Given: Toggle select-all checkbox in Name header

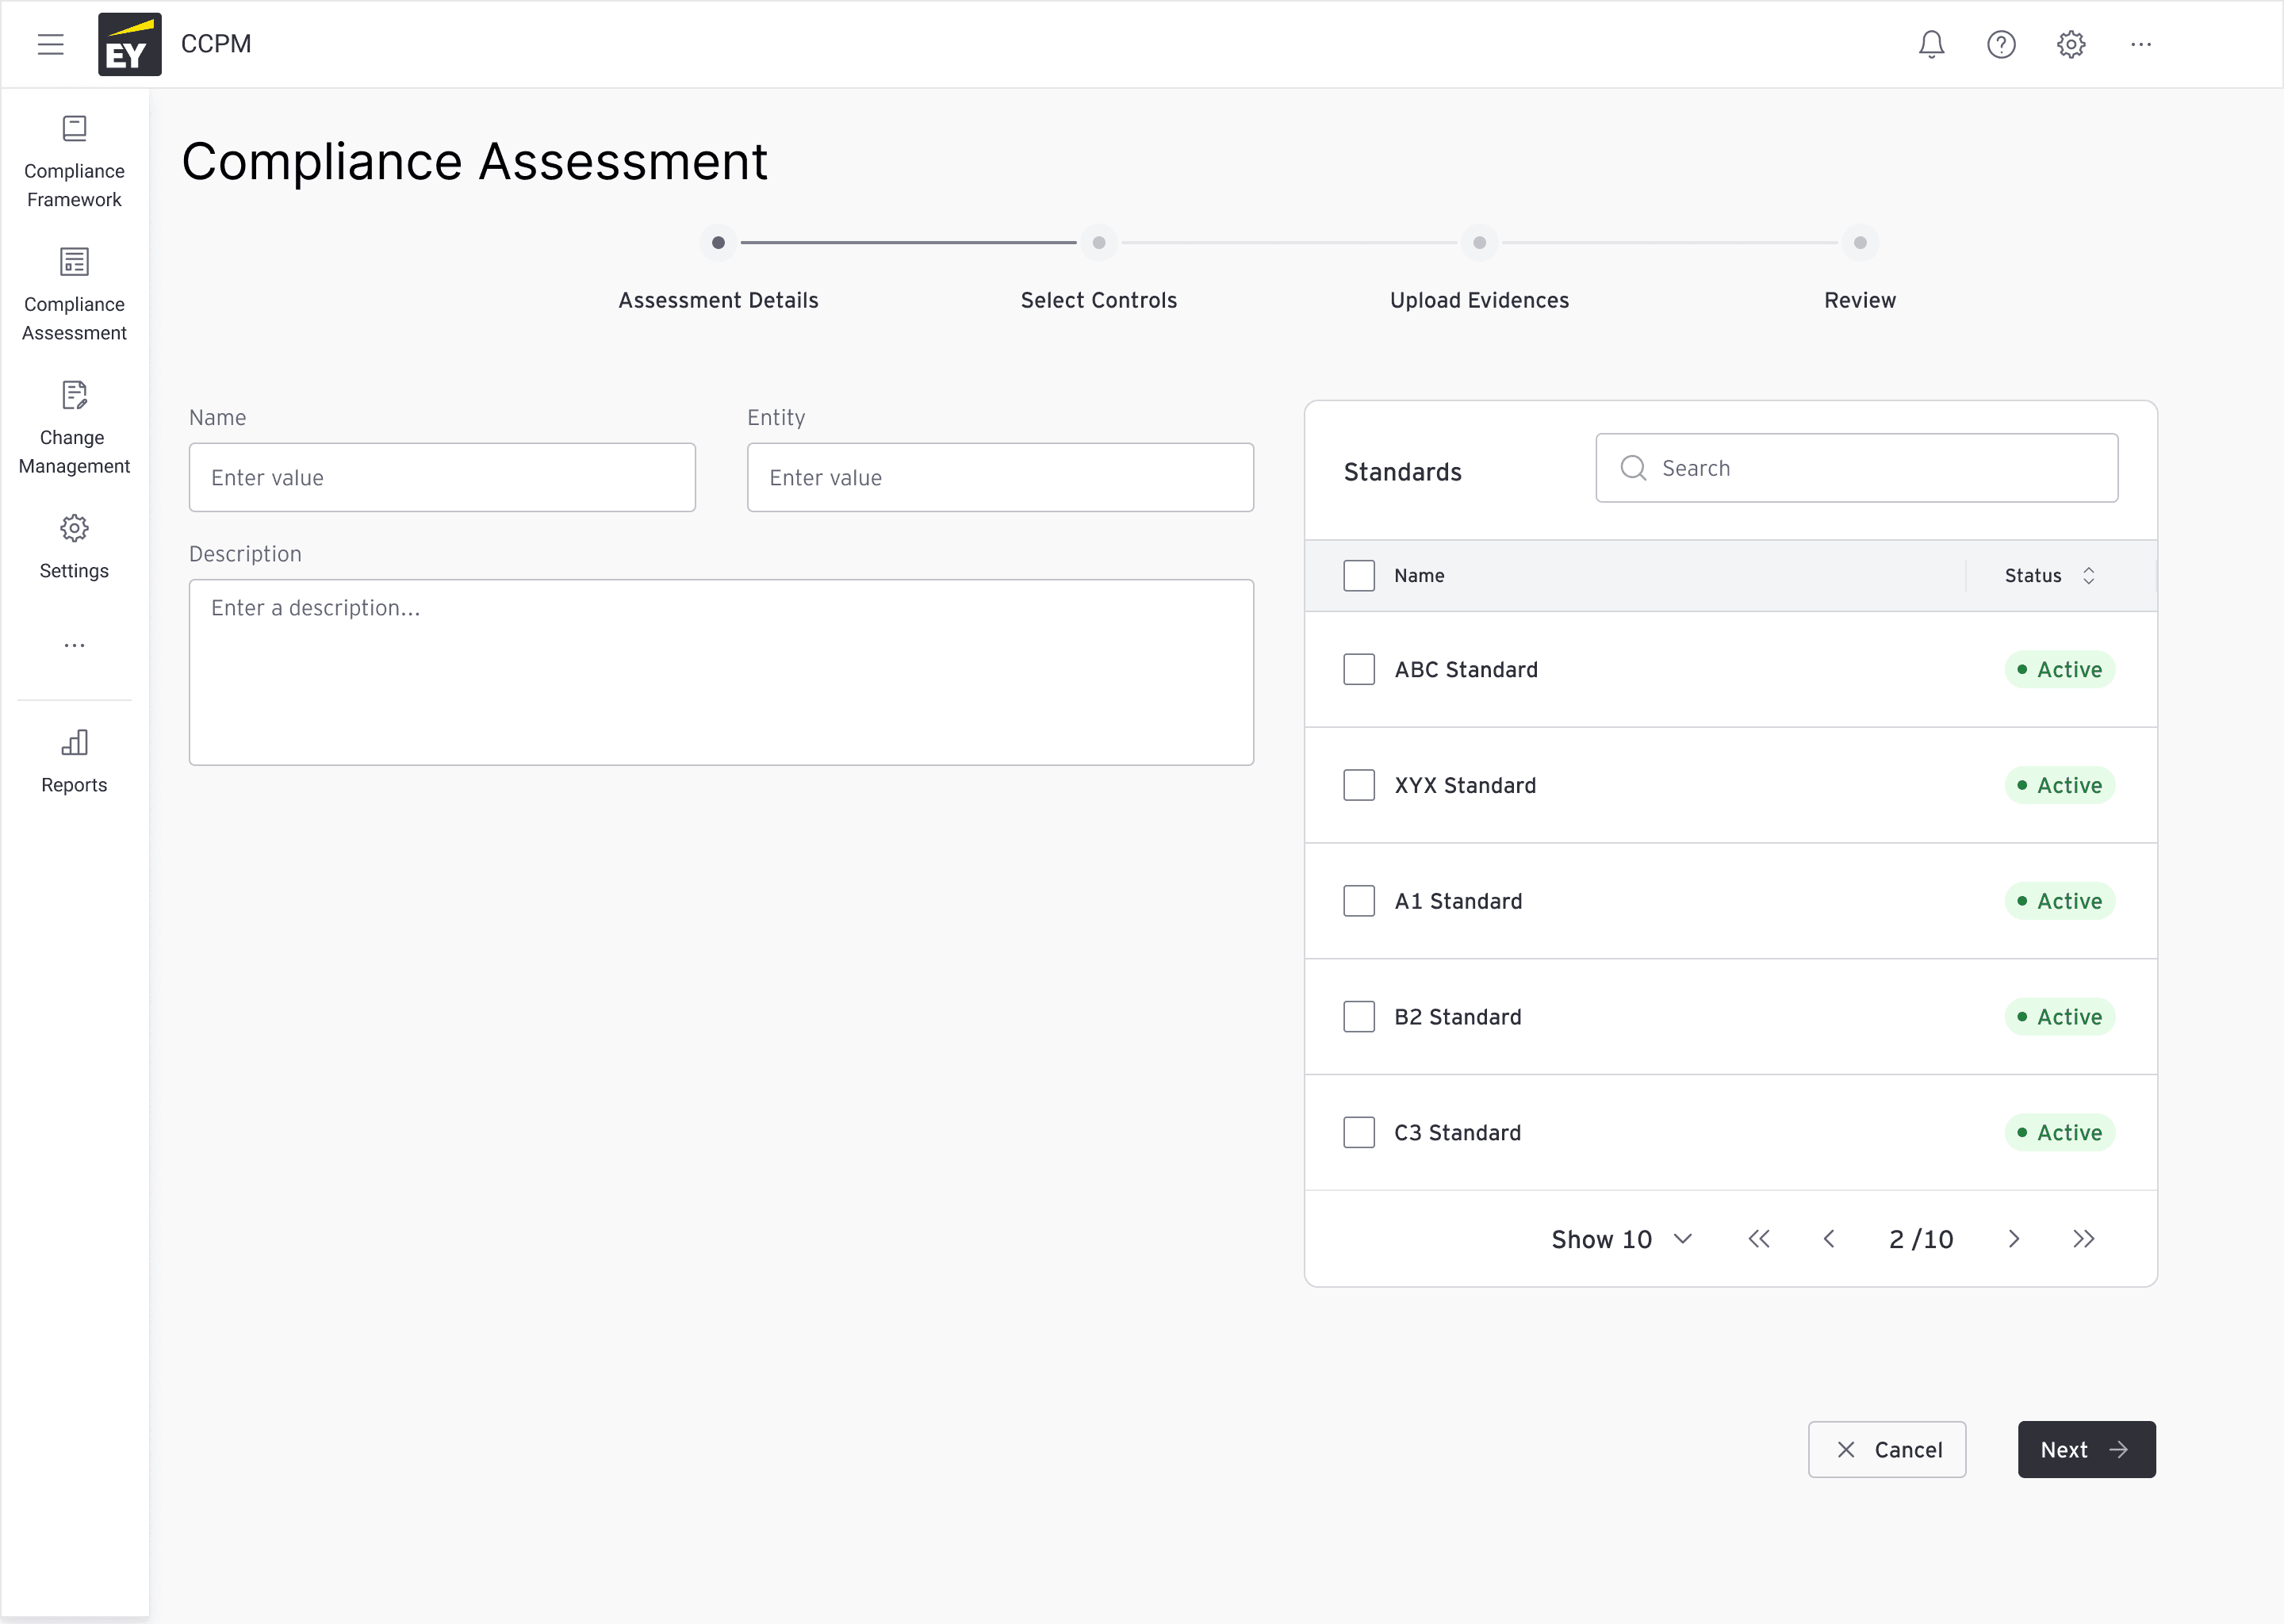Looking at the screenshot, I should coord(1358,575).
